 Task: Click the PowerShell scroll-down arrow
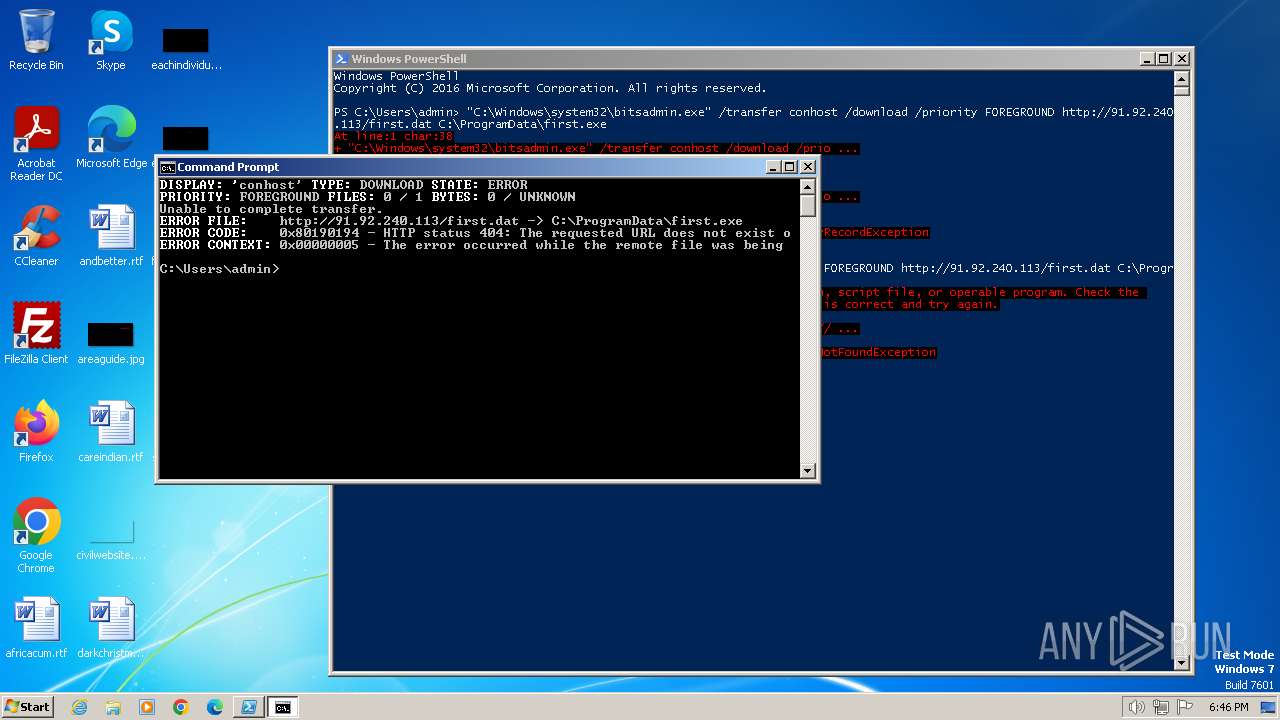[x=1182, y=662]
